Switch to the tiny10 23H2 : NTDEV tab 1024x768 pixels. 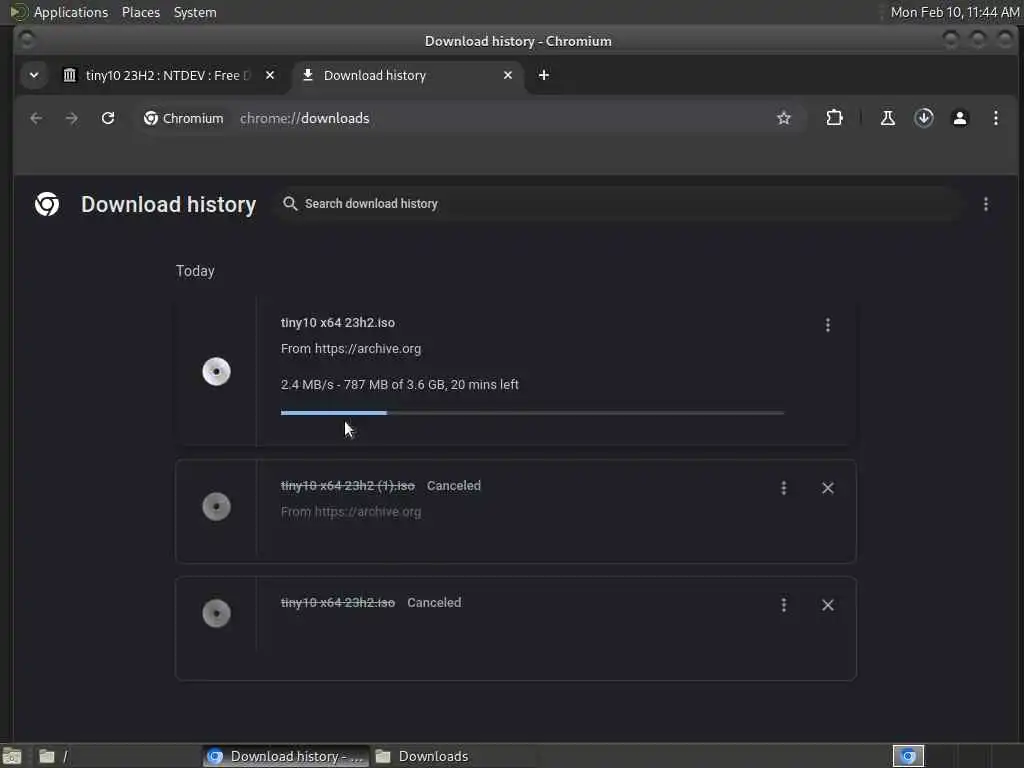coord(168,75)
